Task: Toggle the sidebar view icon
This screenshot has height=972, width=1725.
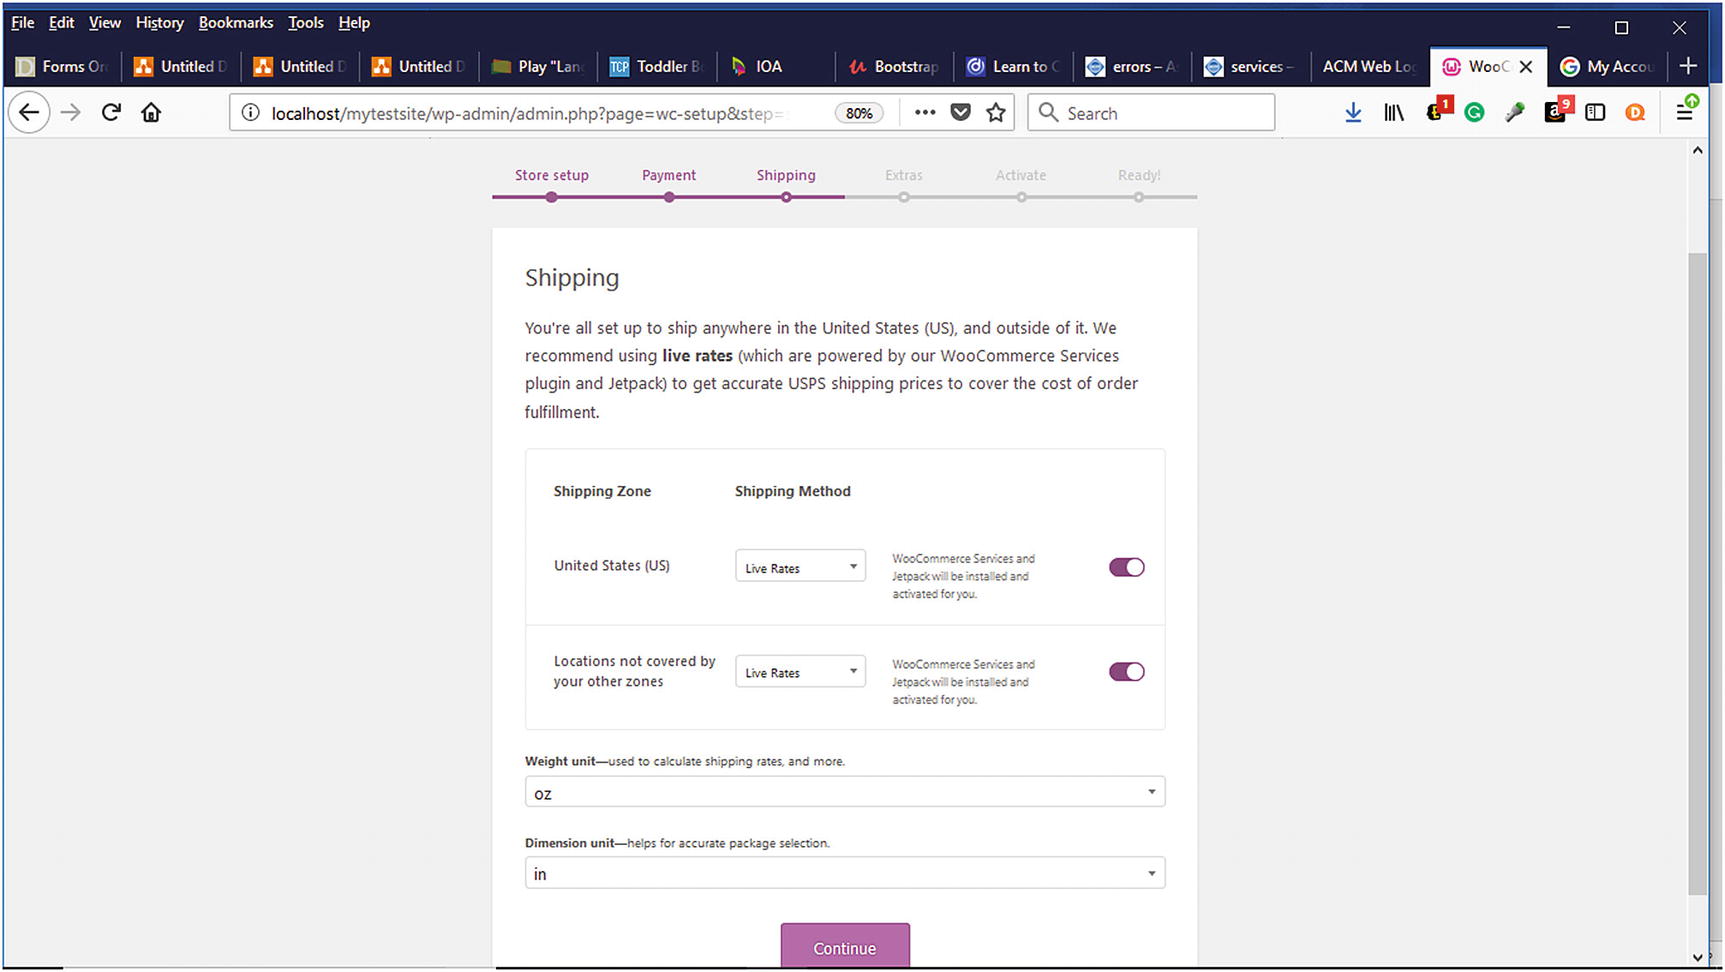Action: (x=1595, y=113)
